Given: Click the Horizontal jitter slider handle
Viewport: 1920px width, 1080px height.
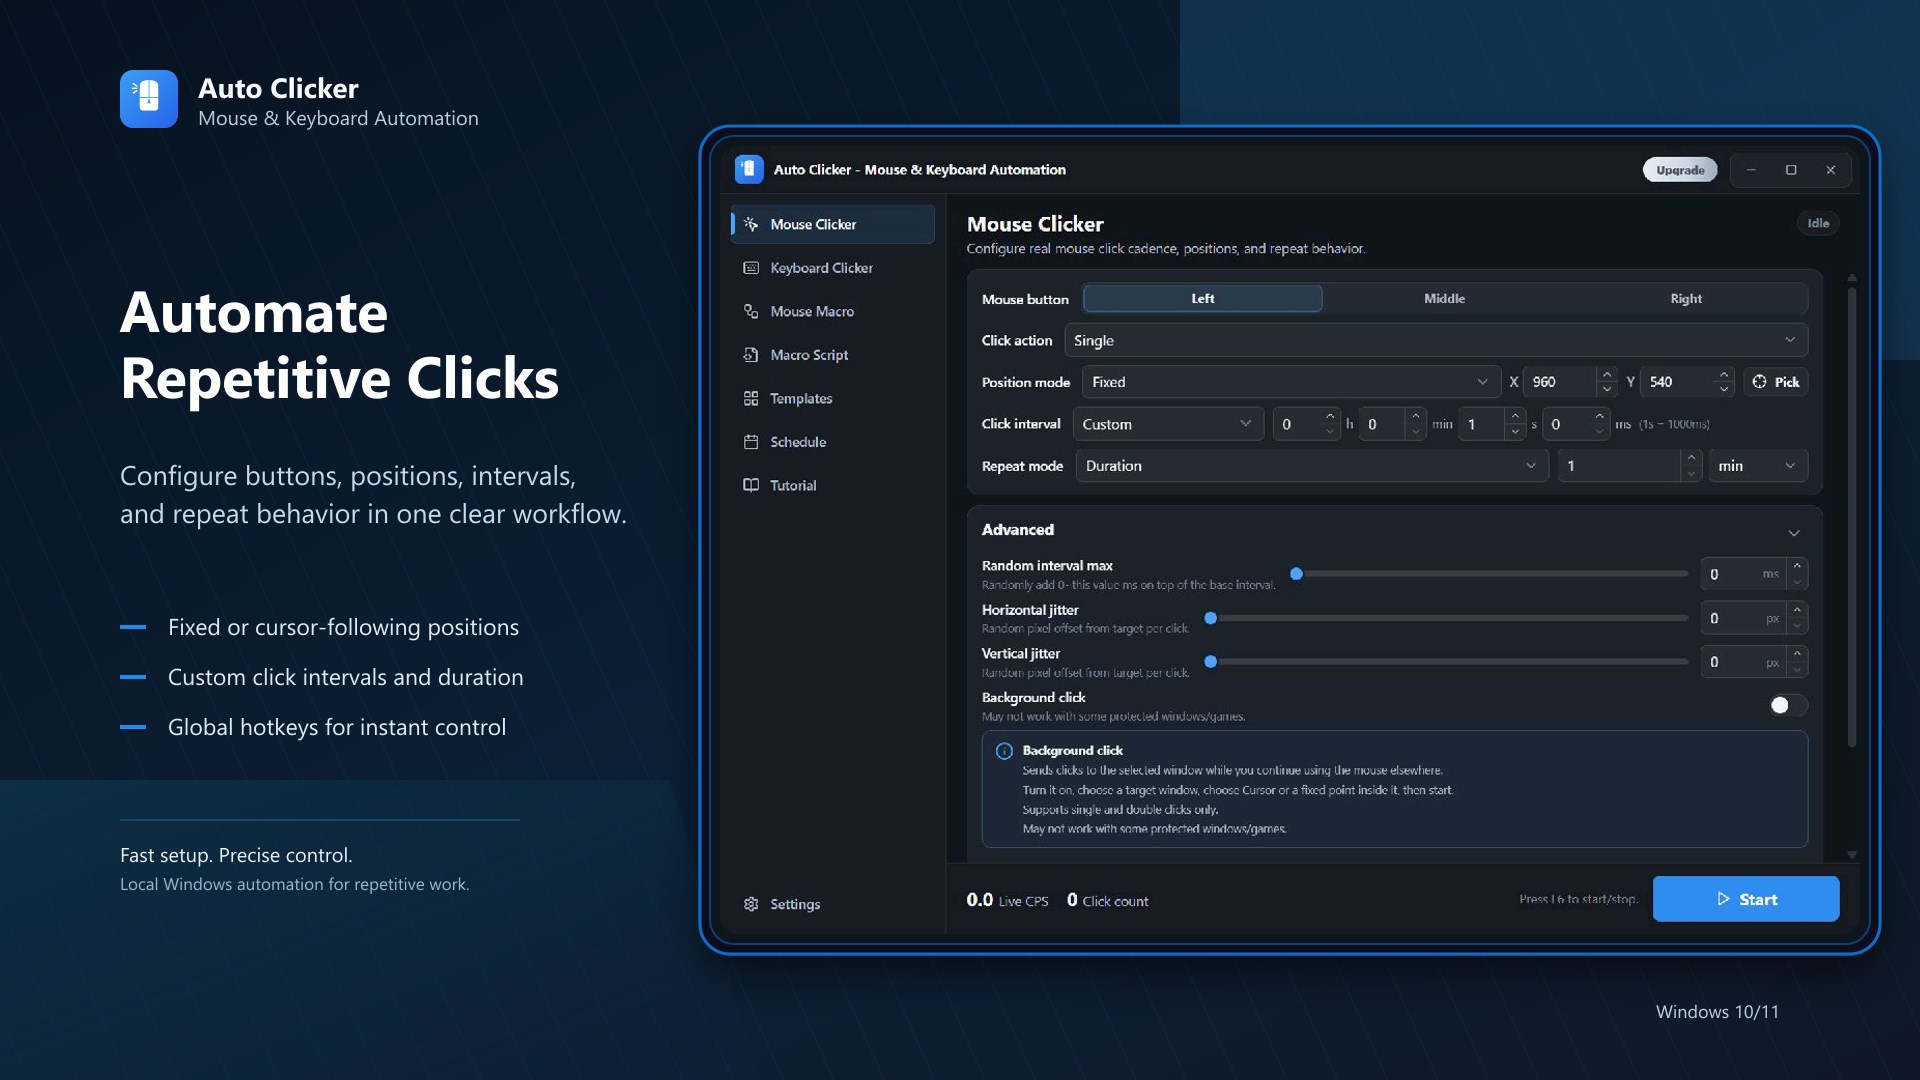Looking at the screenshot, I should [x=1210, y=618].
